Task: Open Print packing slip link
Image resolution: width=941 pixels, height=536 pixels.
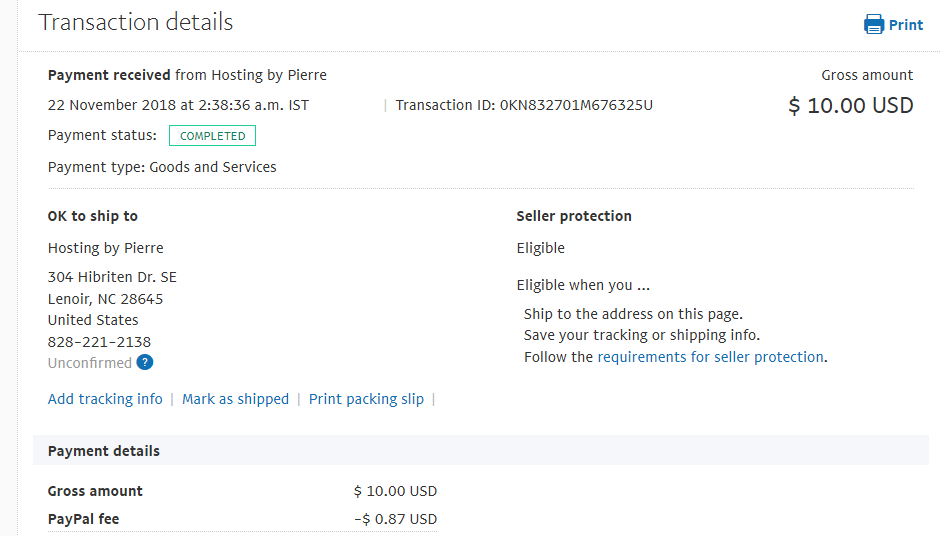Action: tap(366, 399)
